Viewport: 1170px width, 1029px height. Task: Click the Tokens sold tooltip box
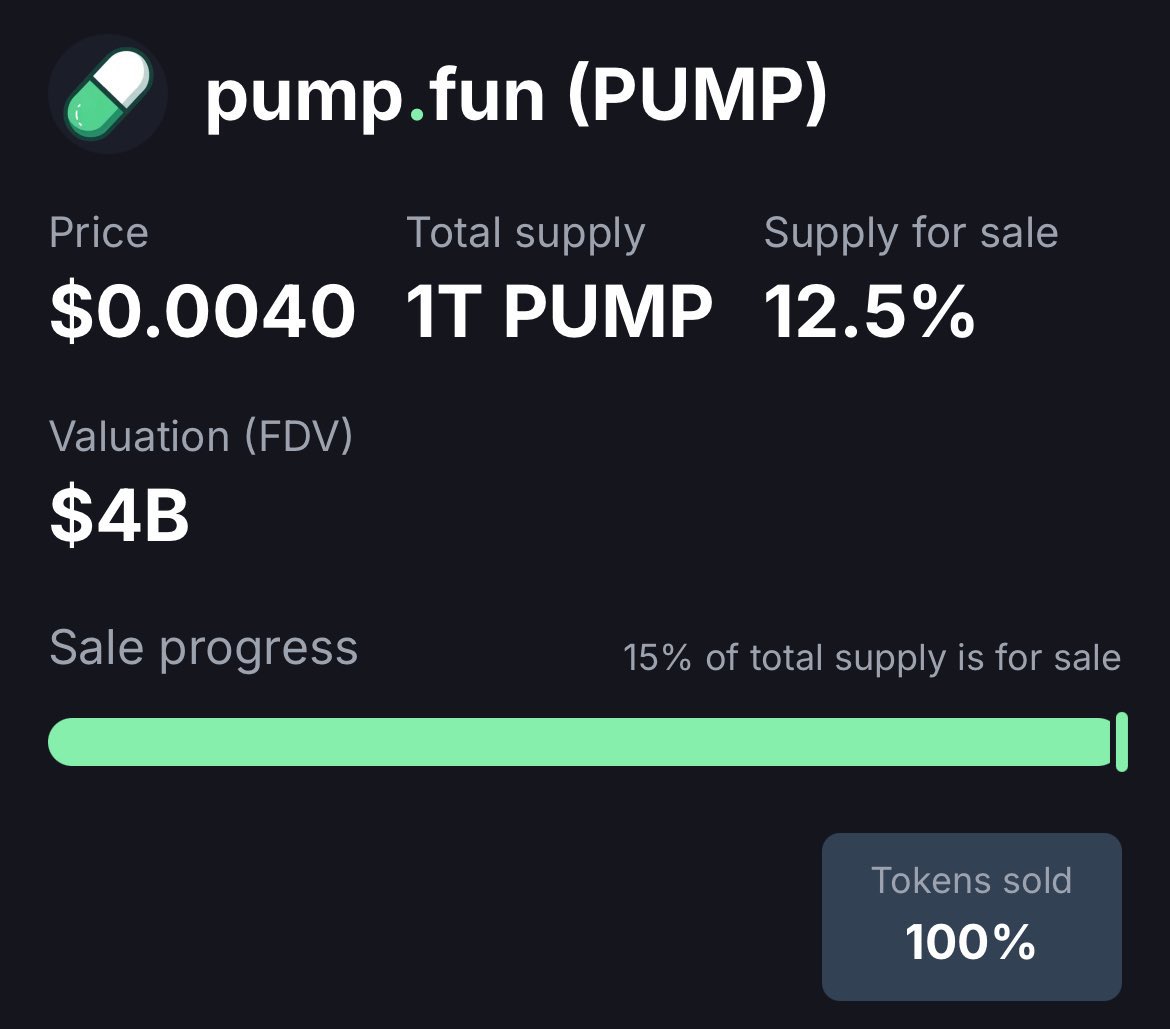(972, 916)
